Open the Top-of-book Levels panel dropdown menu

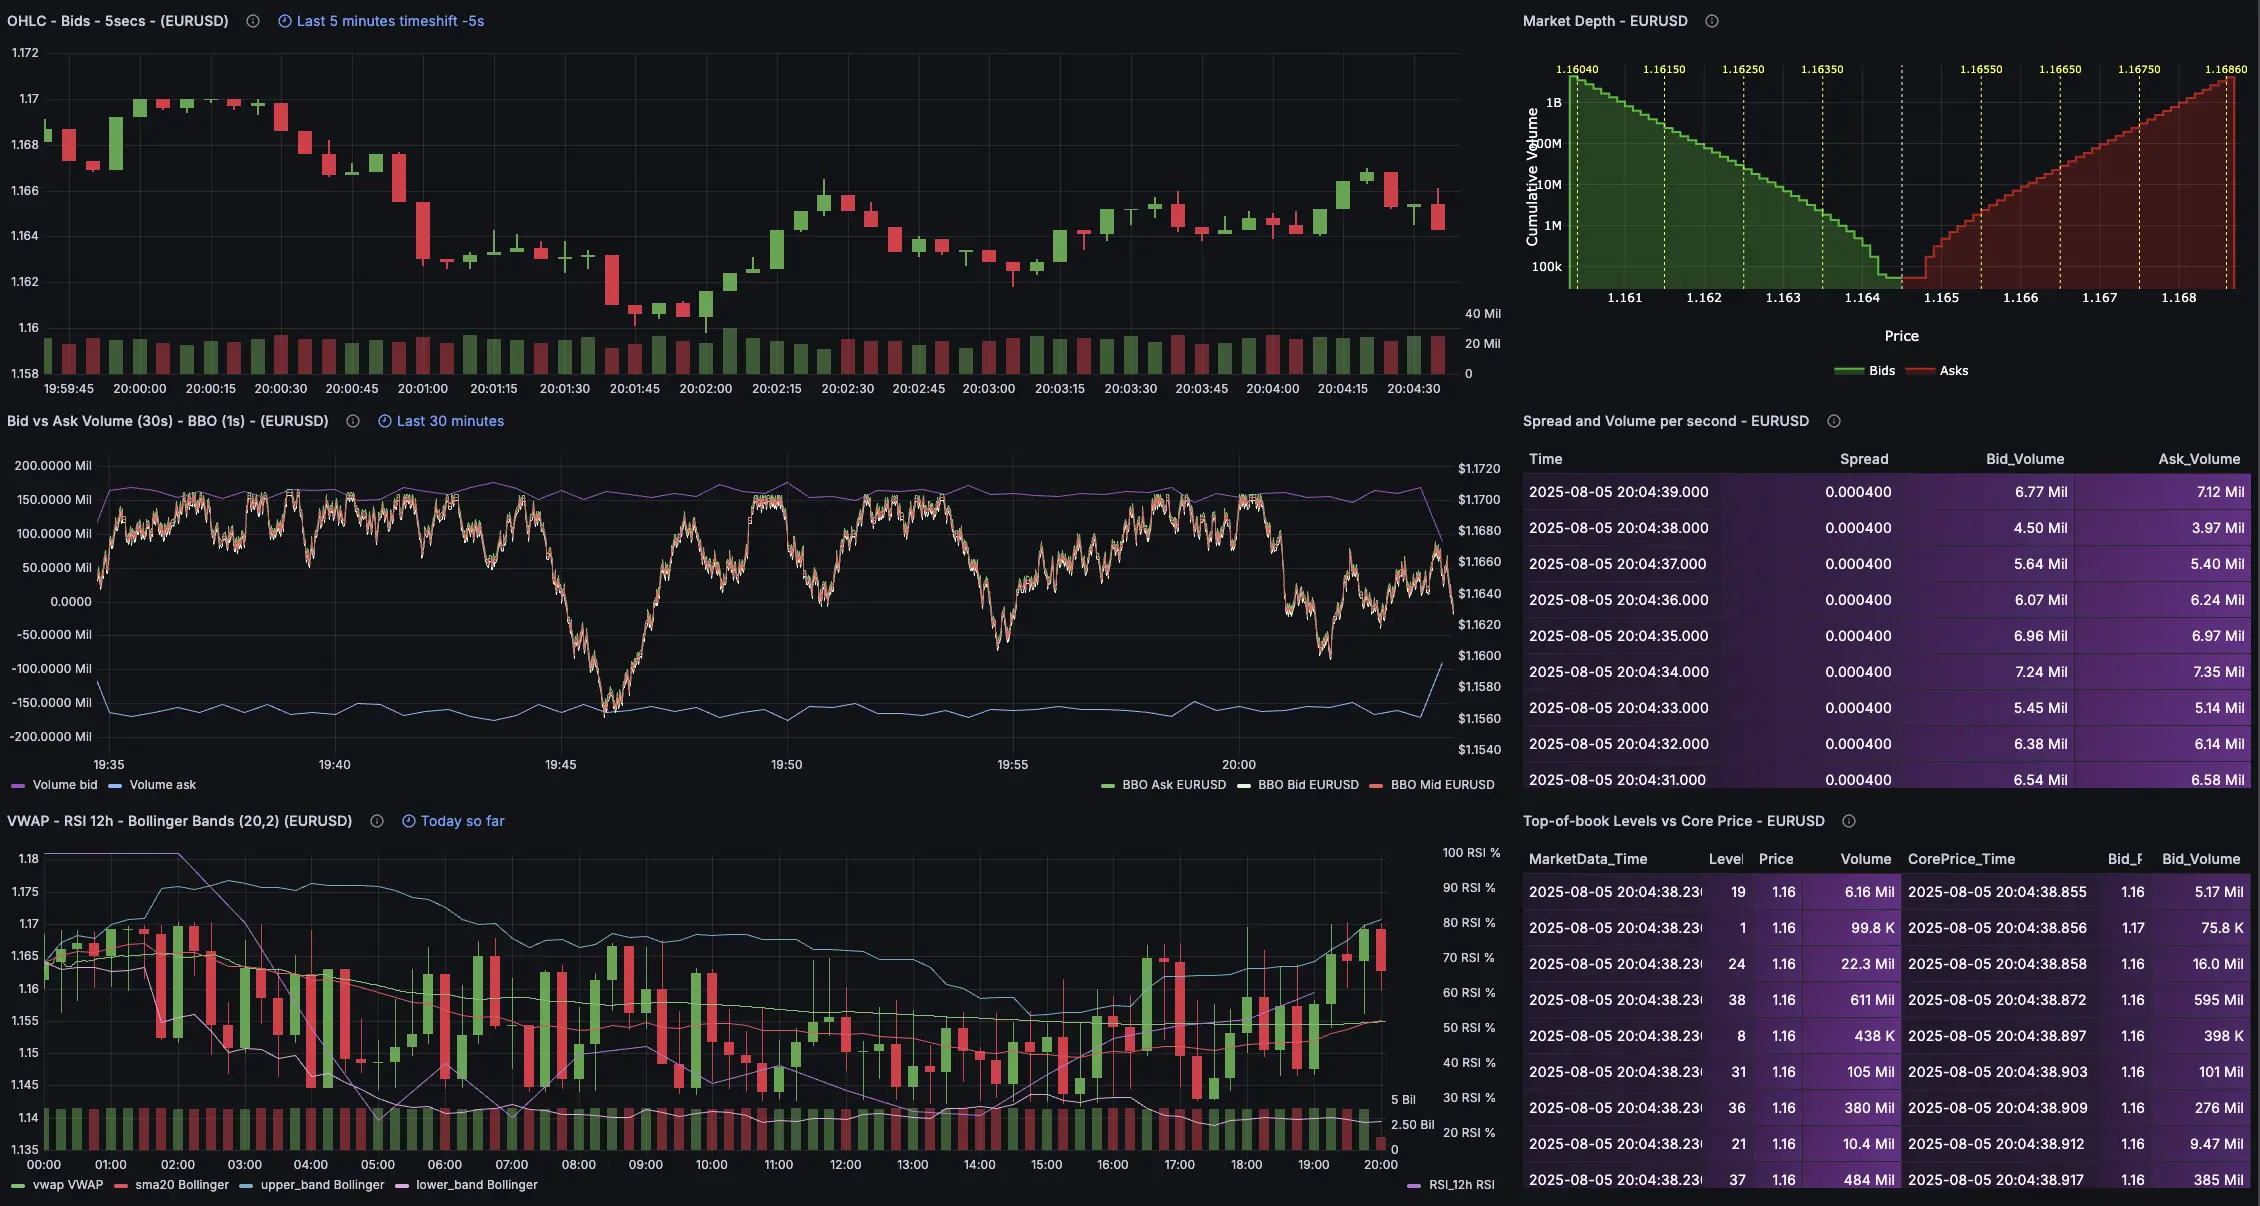point(1673,820)
